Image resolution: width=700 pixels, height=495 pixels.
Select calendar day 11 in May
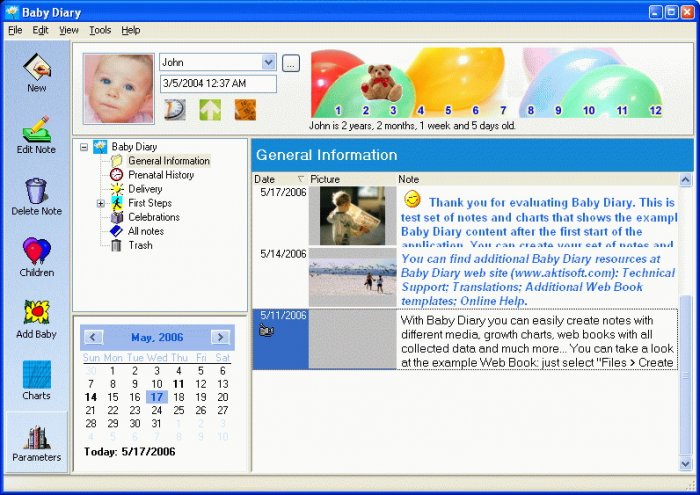click(179, 384)
